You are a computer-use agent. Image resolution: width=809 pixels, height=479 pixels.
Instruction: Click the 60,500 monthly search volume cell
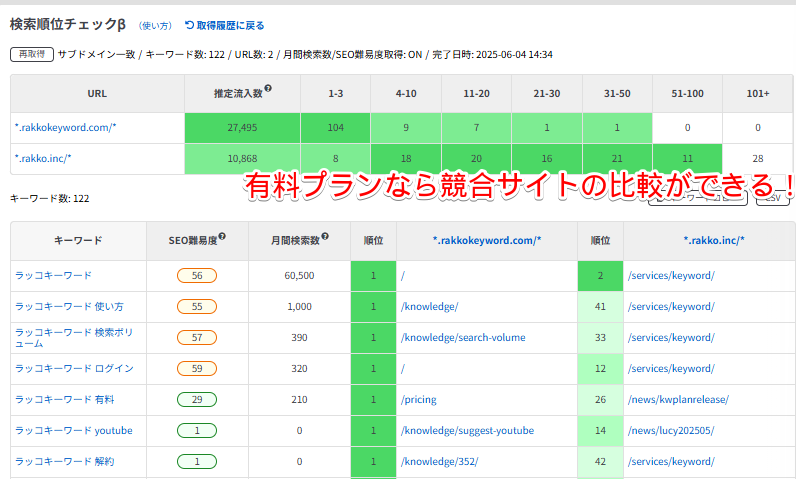click(299, 276)
